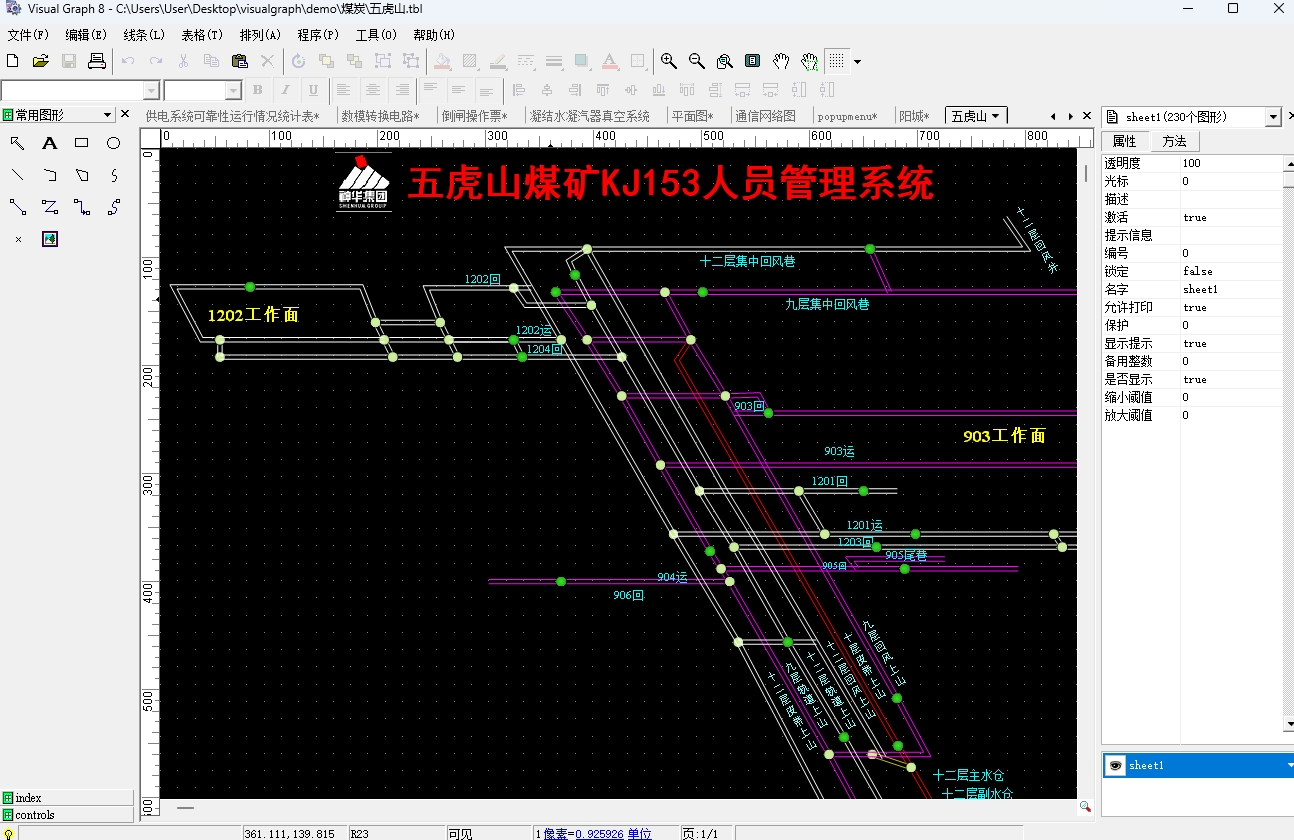The height and width of the screenshot is (840, 1294).
Task: Open the 程序(P) menu
Action: (x=318, y=35)
